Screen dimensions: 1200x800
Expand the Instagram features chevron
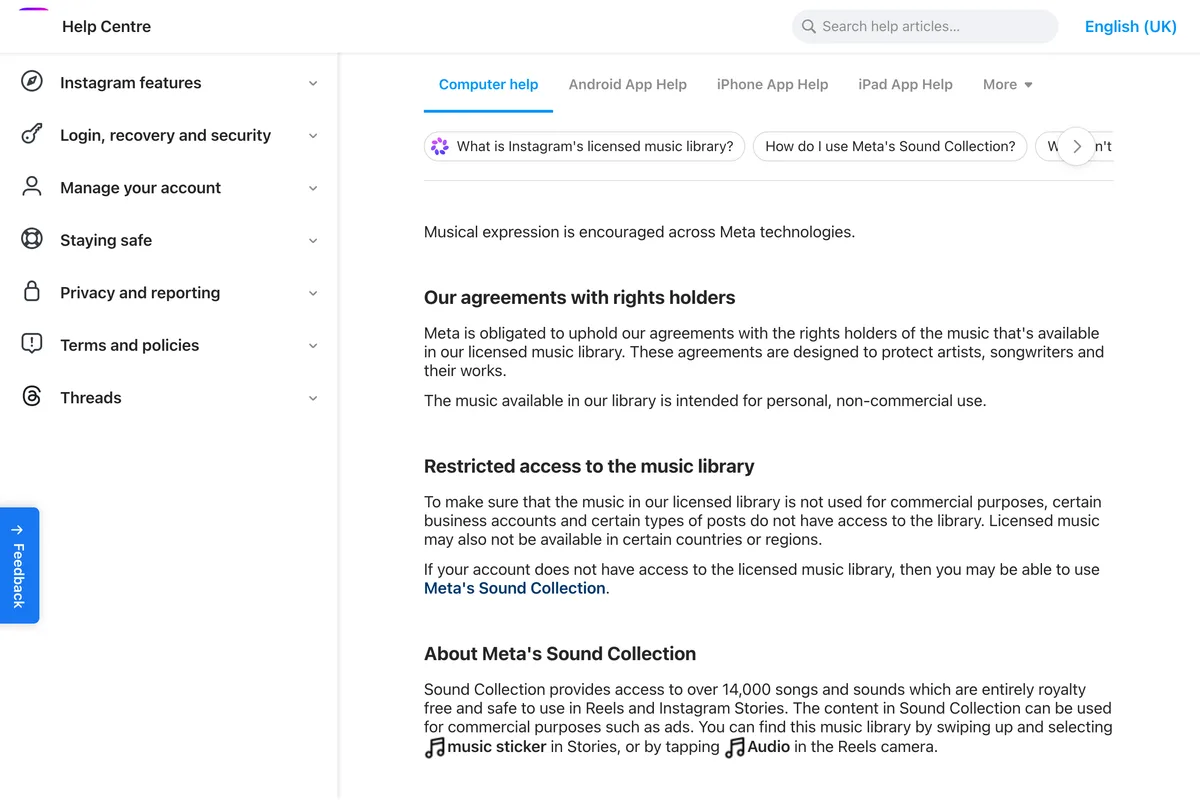pyautogui.click(x=313, y=83)
